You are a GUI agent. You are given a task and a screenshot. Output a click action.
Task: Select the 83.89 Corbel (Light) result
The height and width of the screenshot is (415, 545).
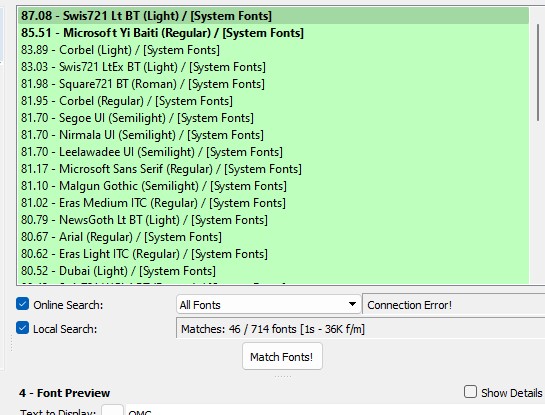[274, 50]
